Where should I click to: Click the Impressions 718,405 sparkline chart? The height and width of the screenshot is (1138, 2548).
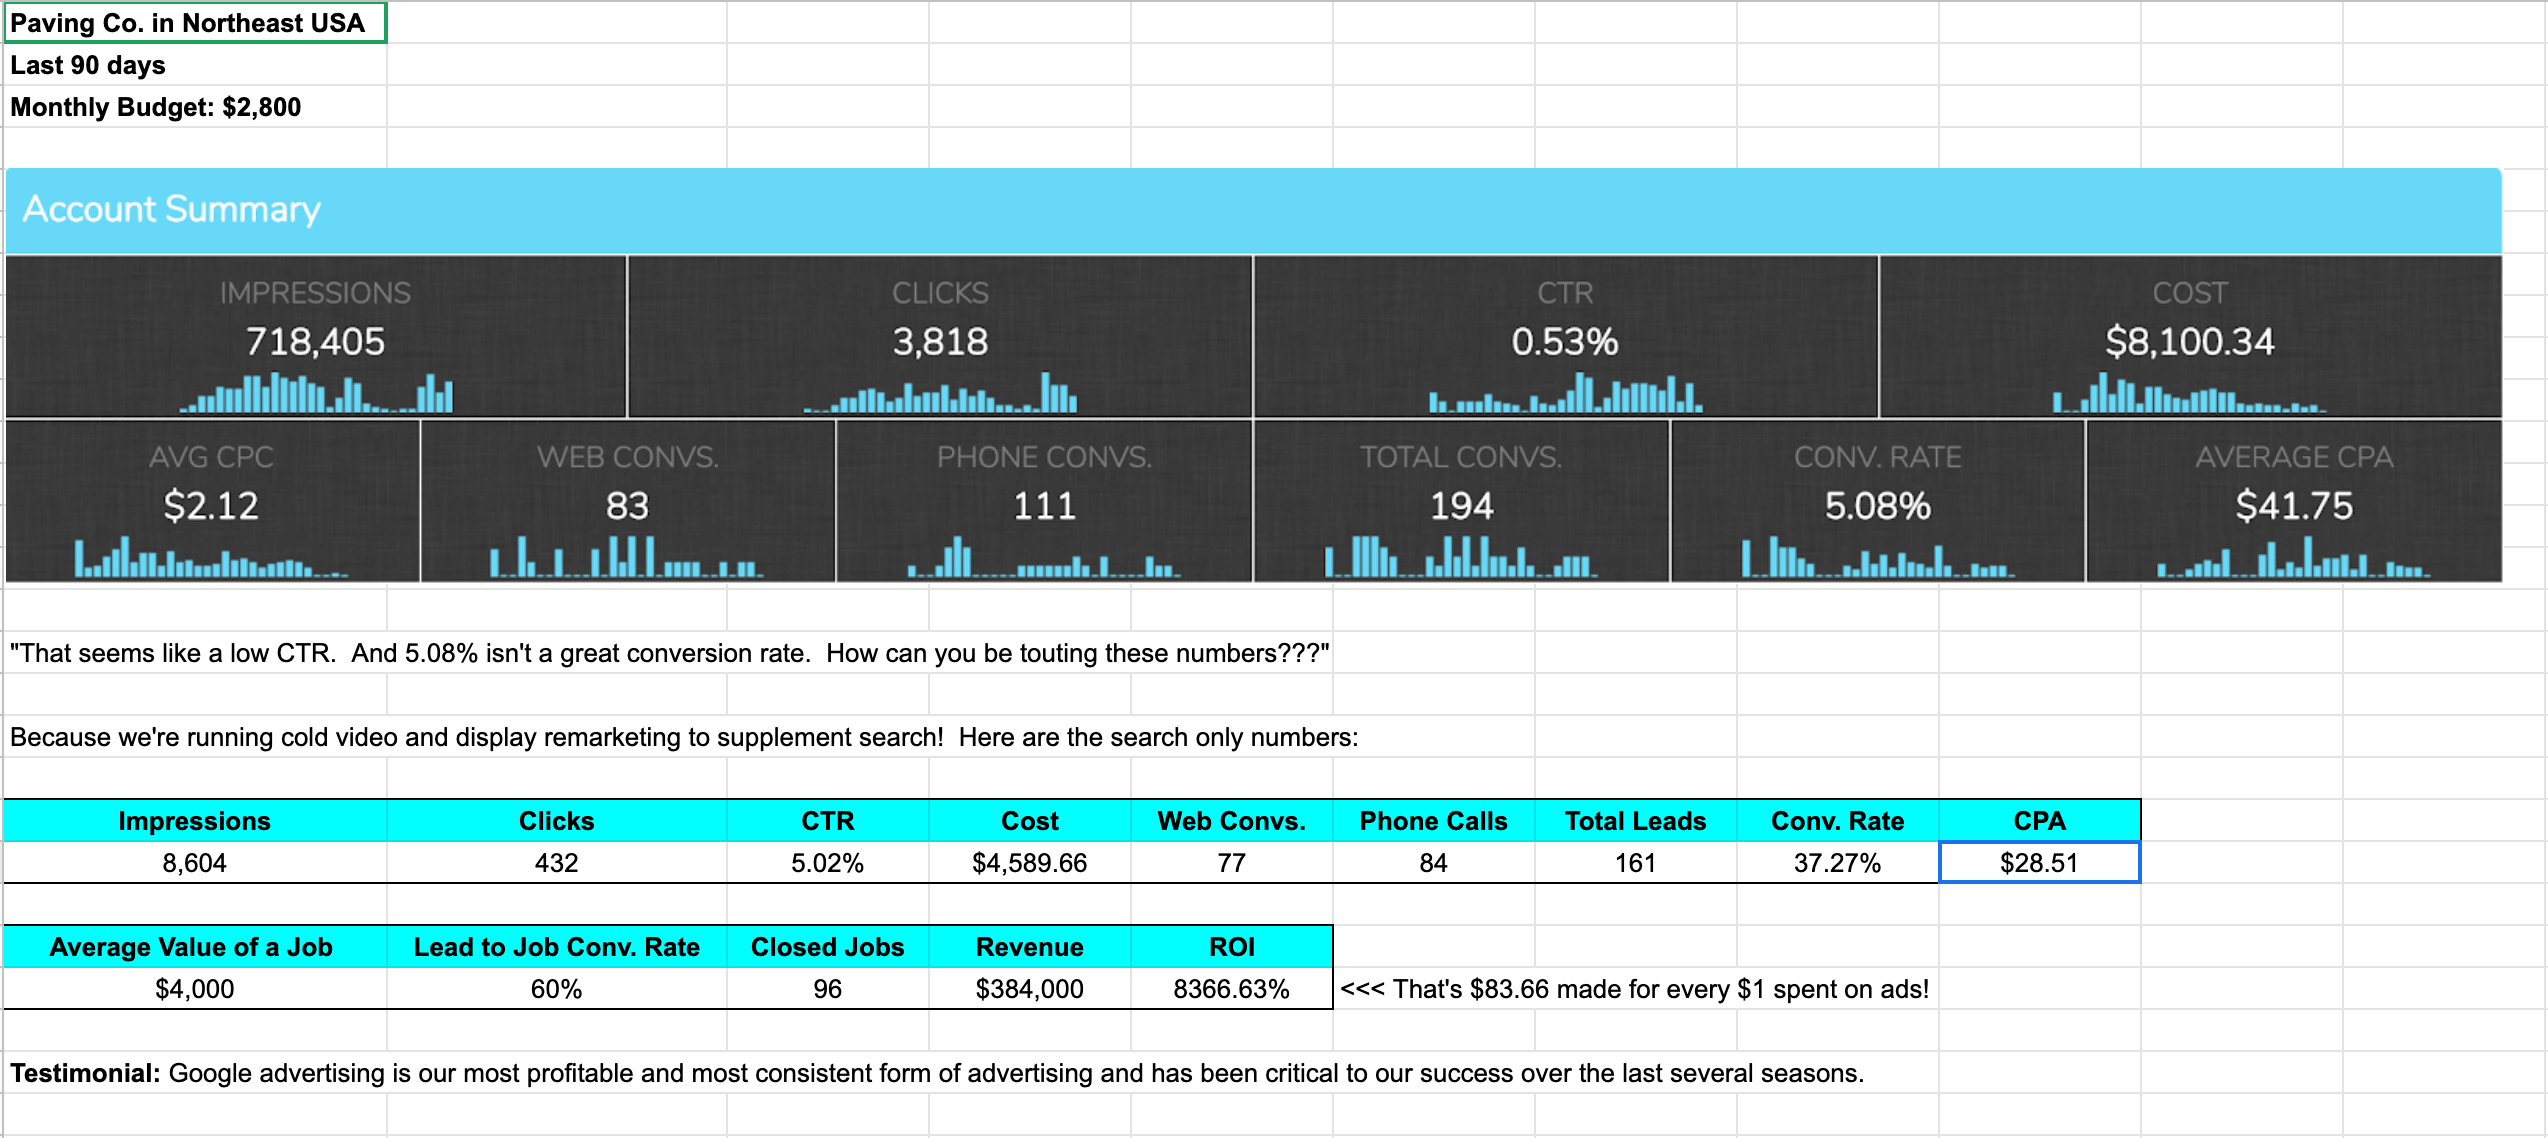click(x=316, y=394)
